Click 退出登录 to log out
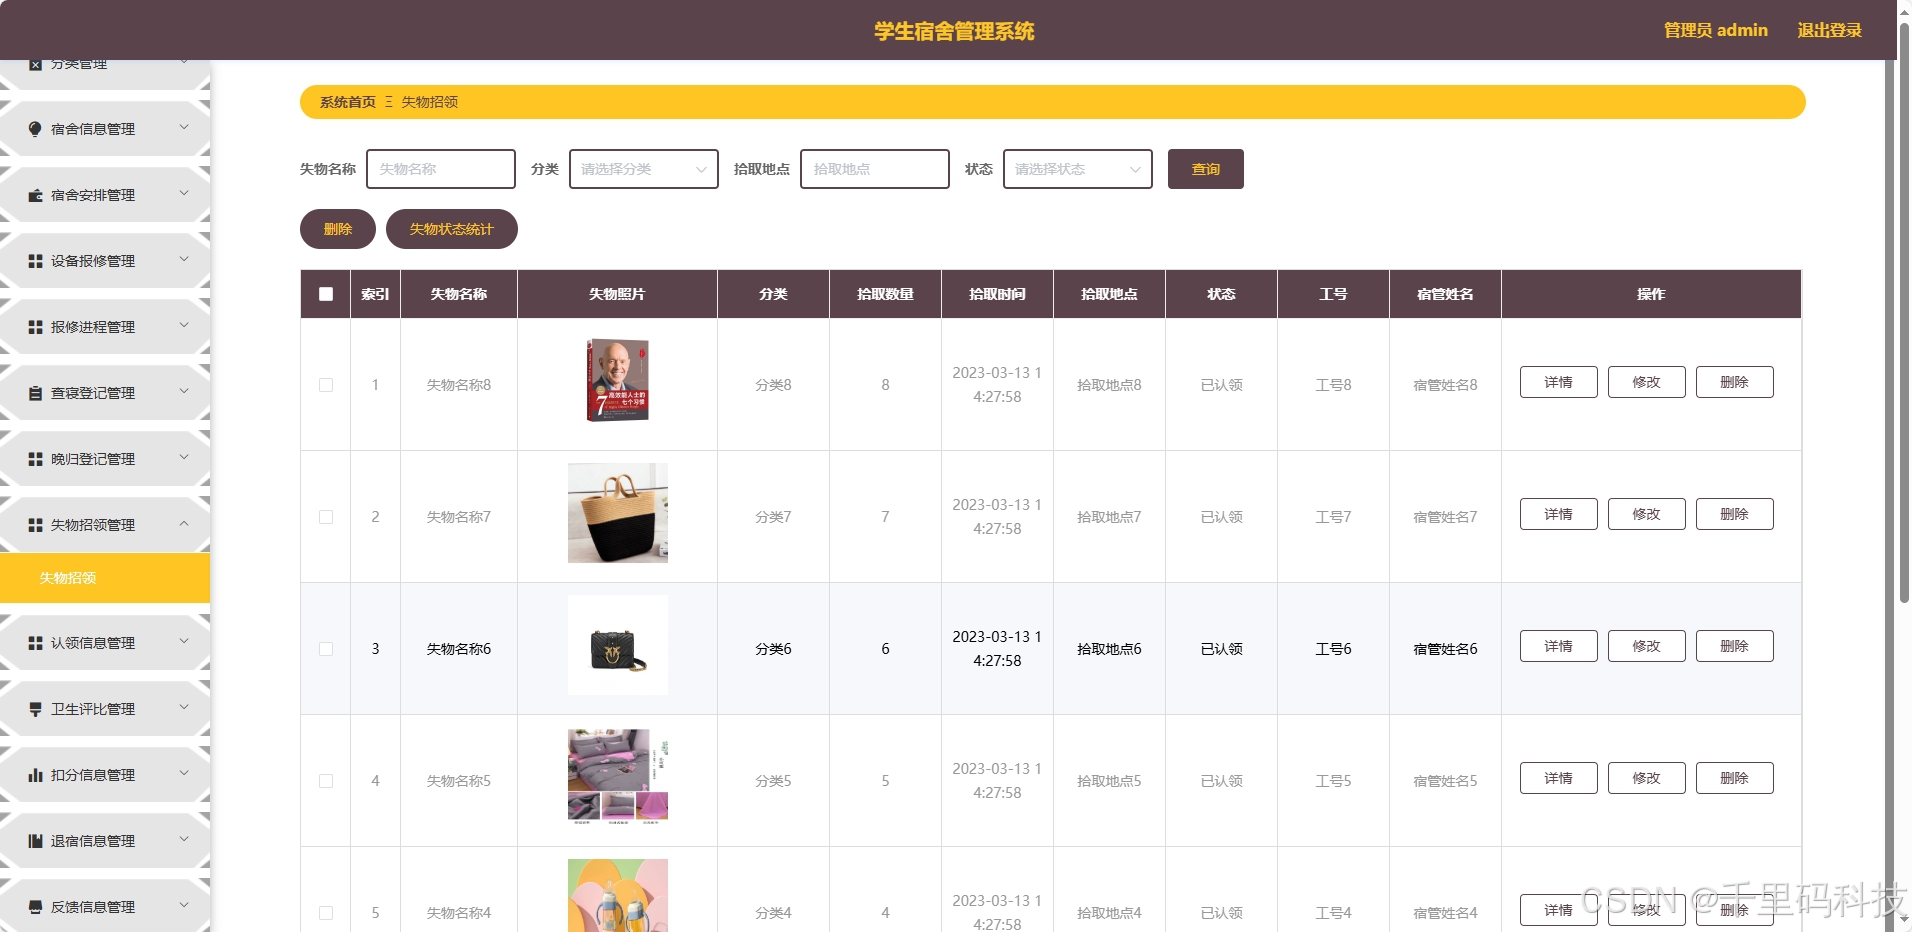This screenshot has width=1912, height=932. [x=1829, y=30]
